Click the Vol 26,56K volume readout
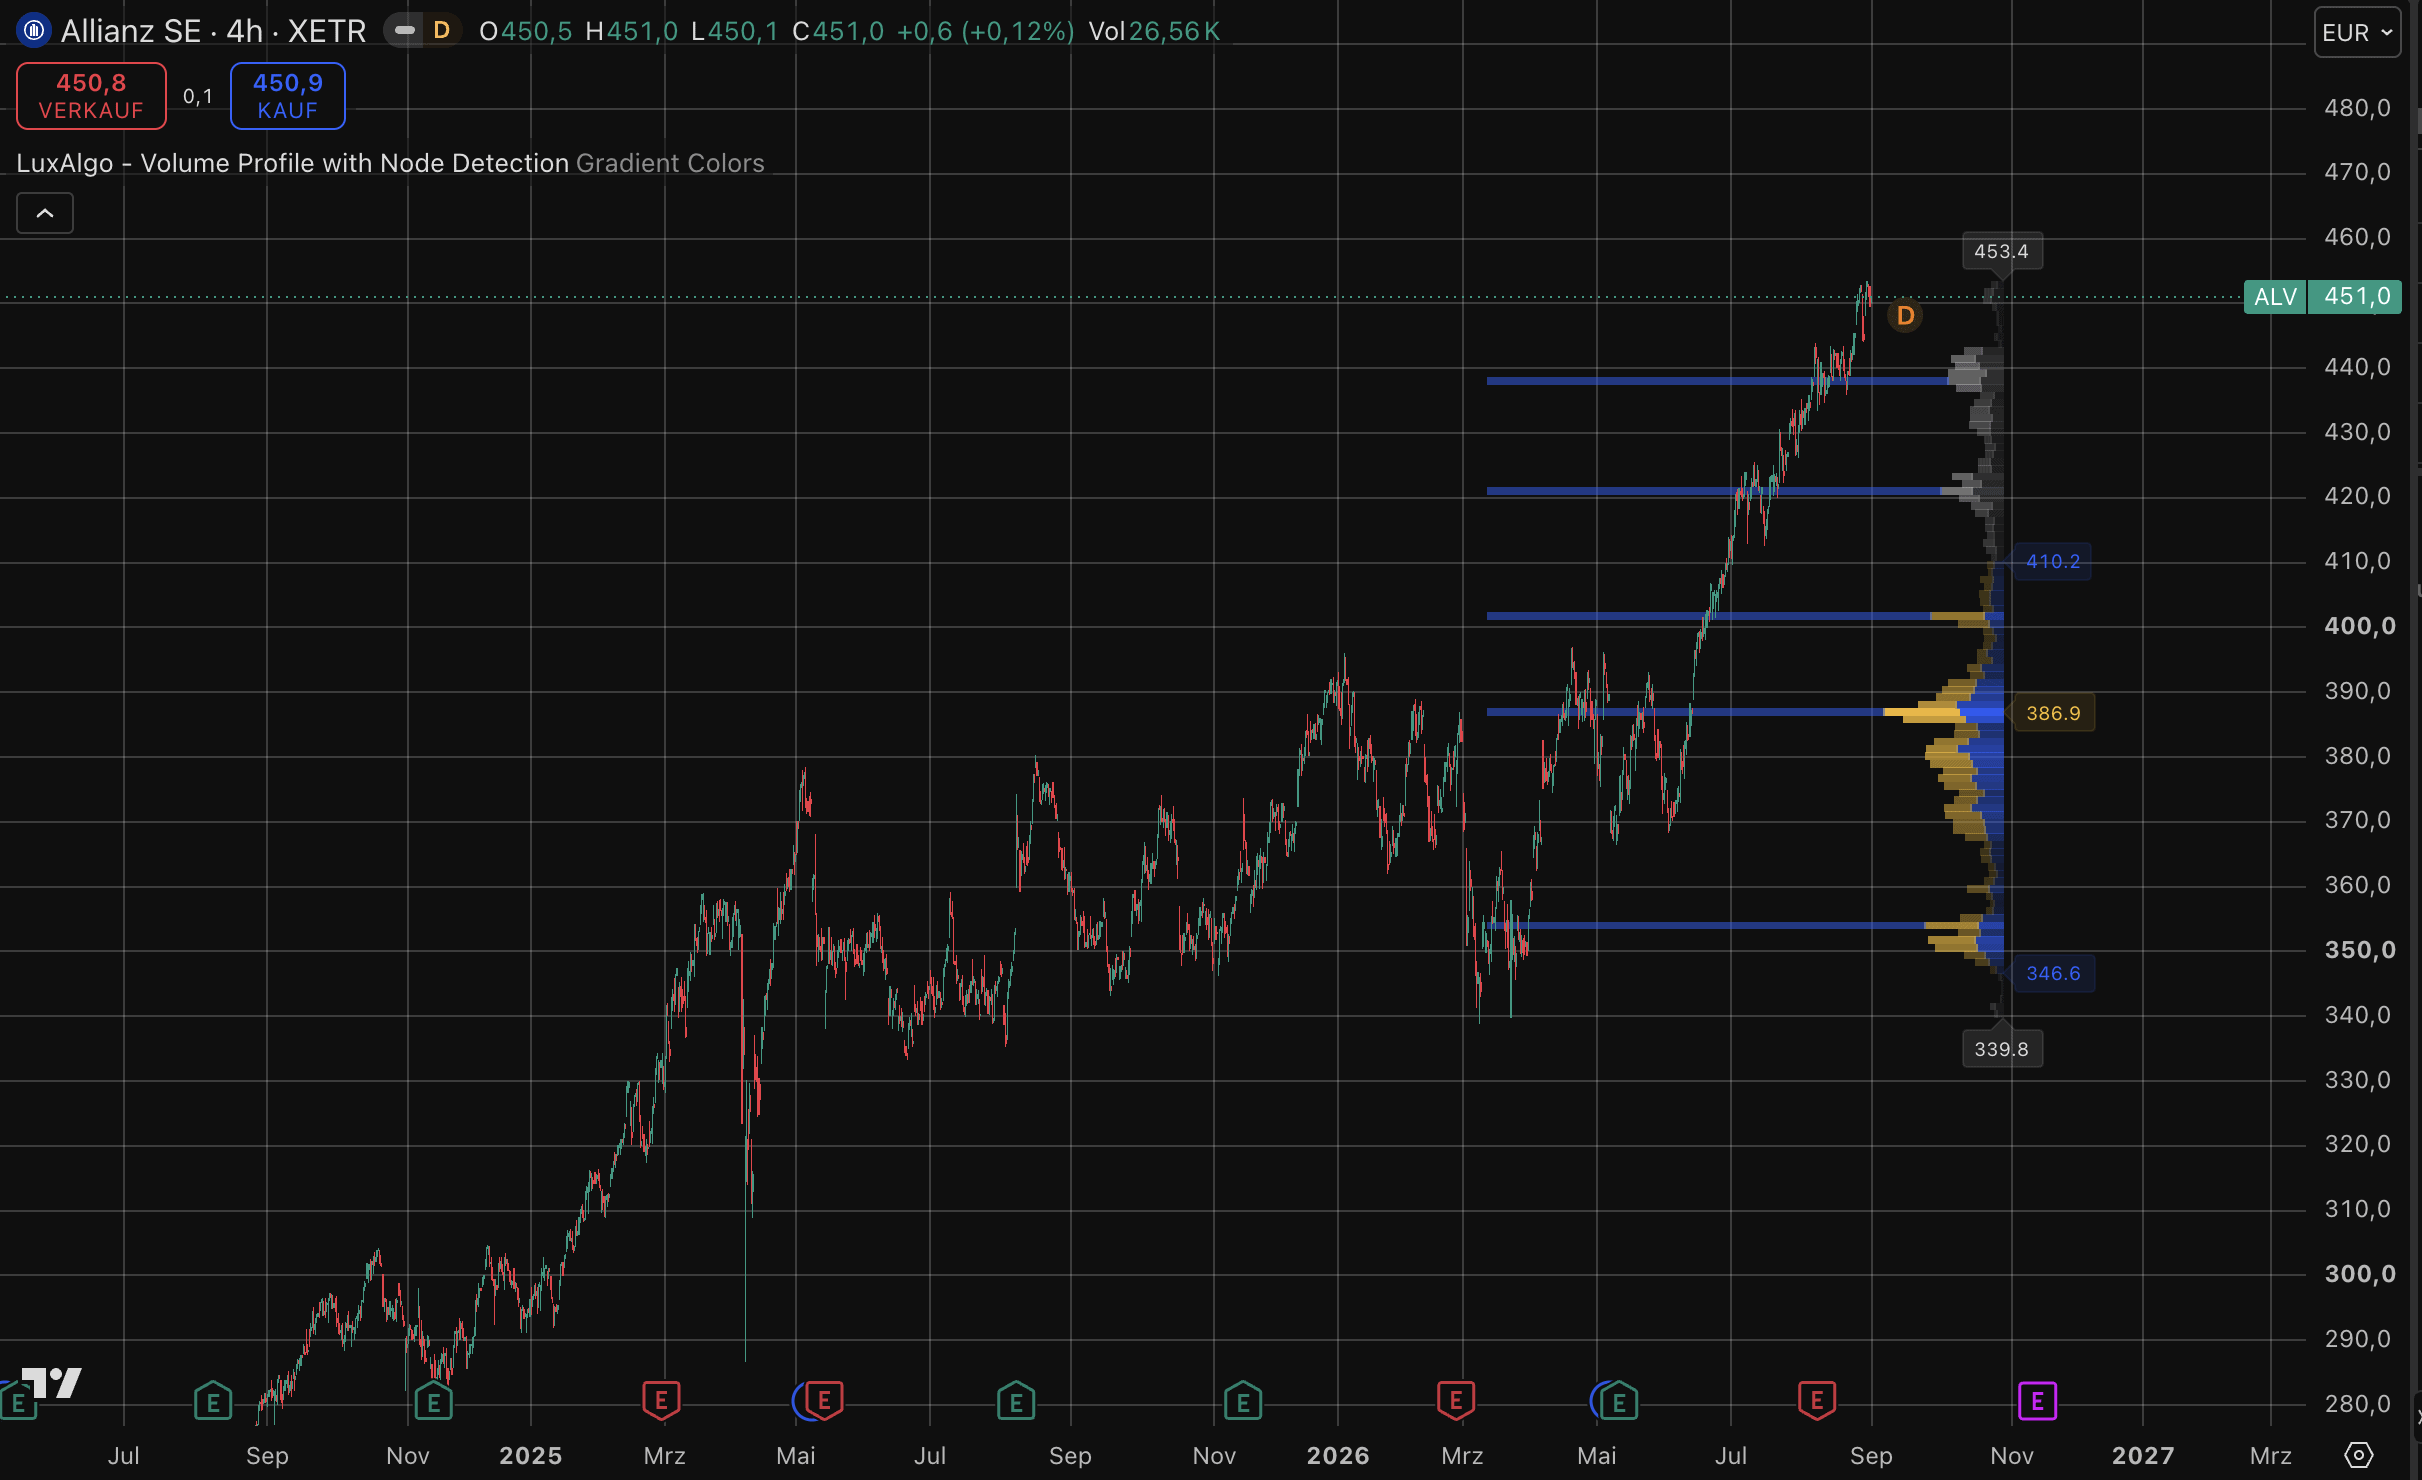 point(1155,31)
